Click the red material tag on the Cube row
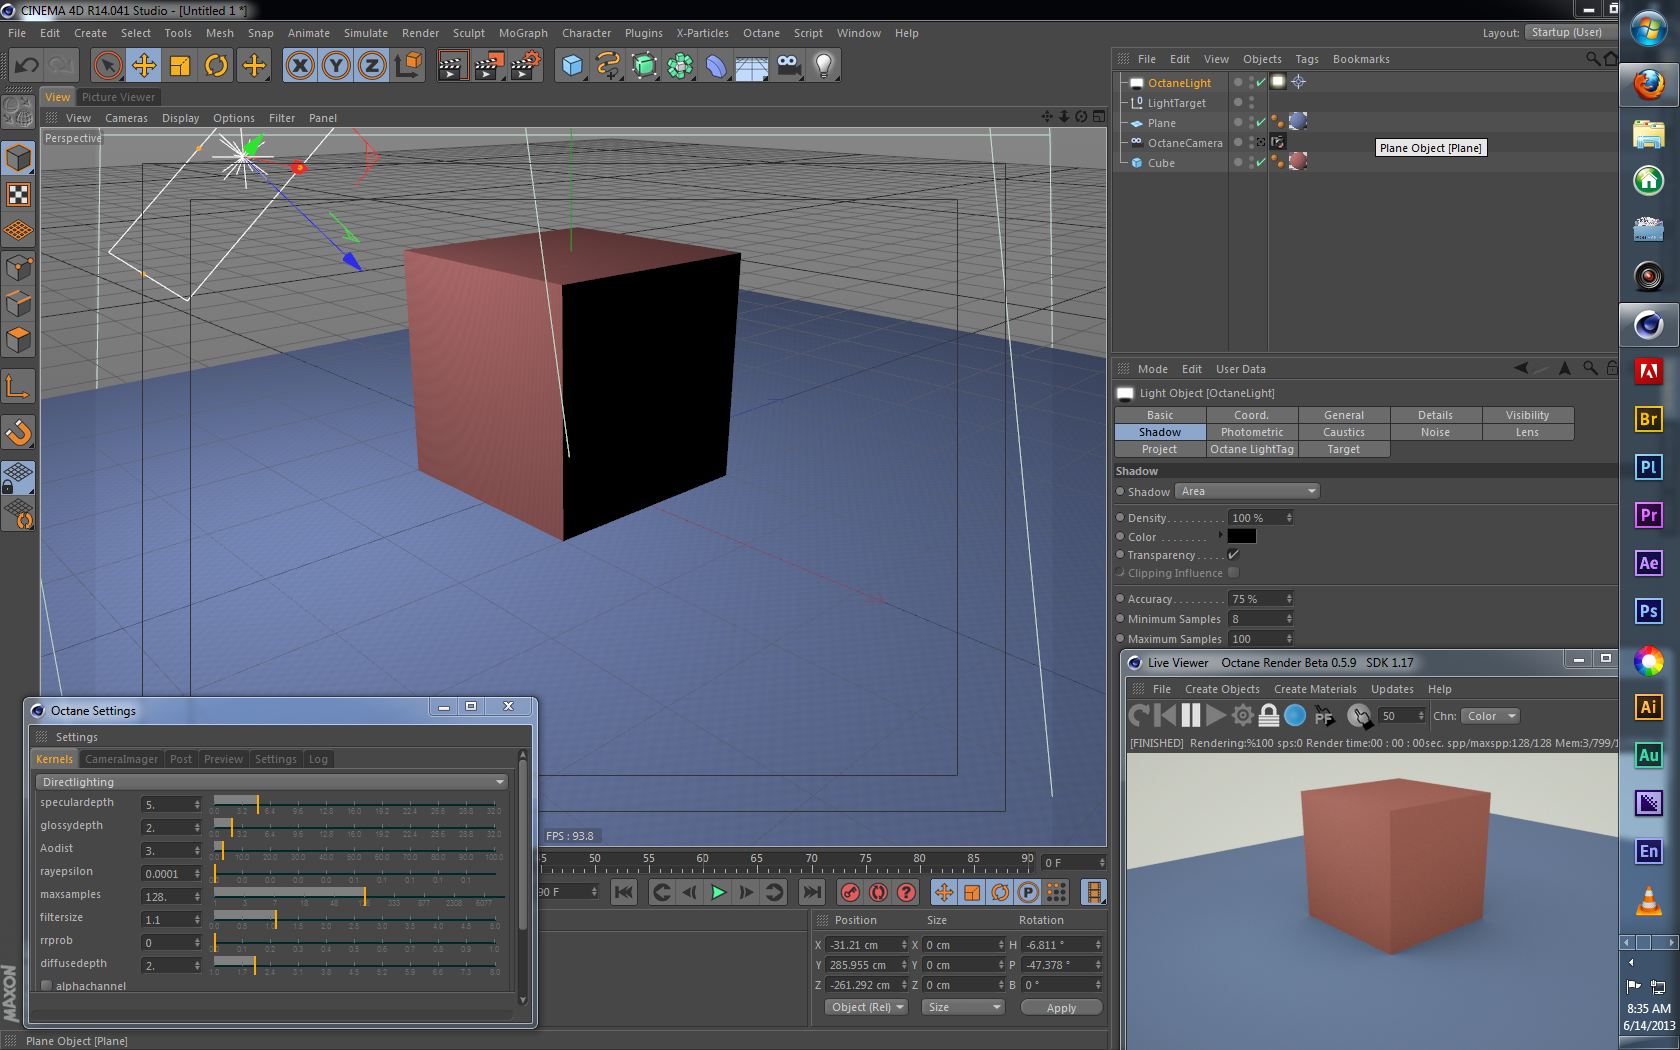This screenshot has width=1680, height=1050. [1298, 162]
